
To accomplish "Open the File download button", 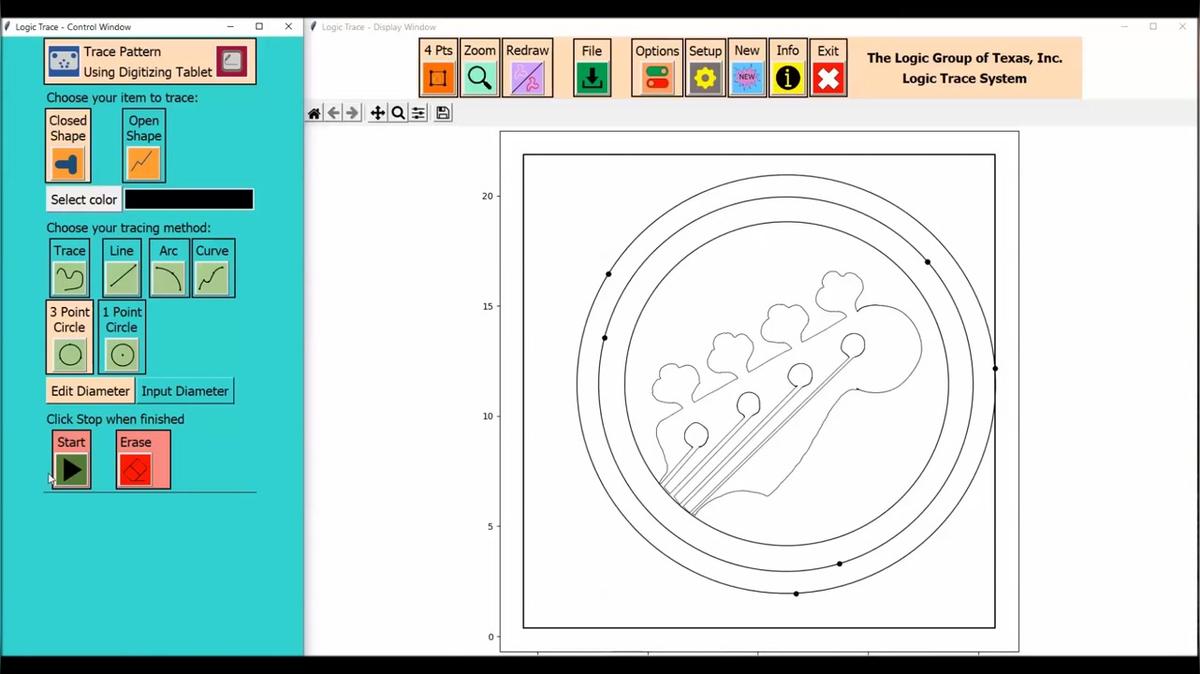I will tap(592, 68).
